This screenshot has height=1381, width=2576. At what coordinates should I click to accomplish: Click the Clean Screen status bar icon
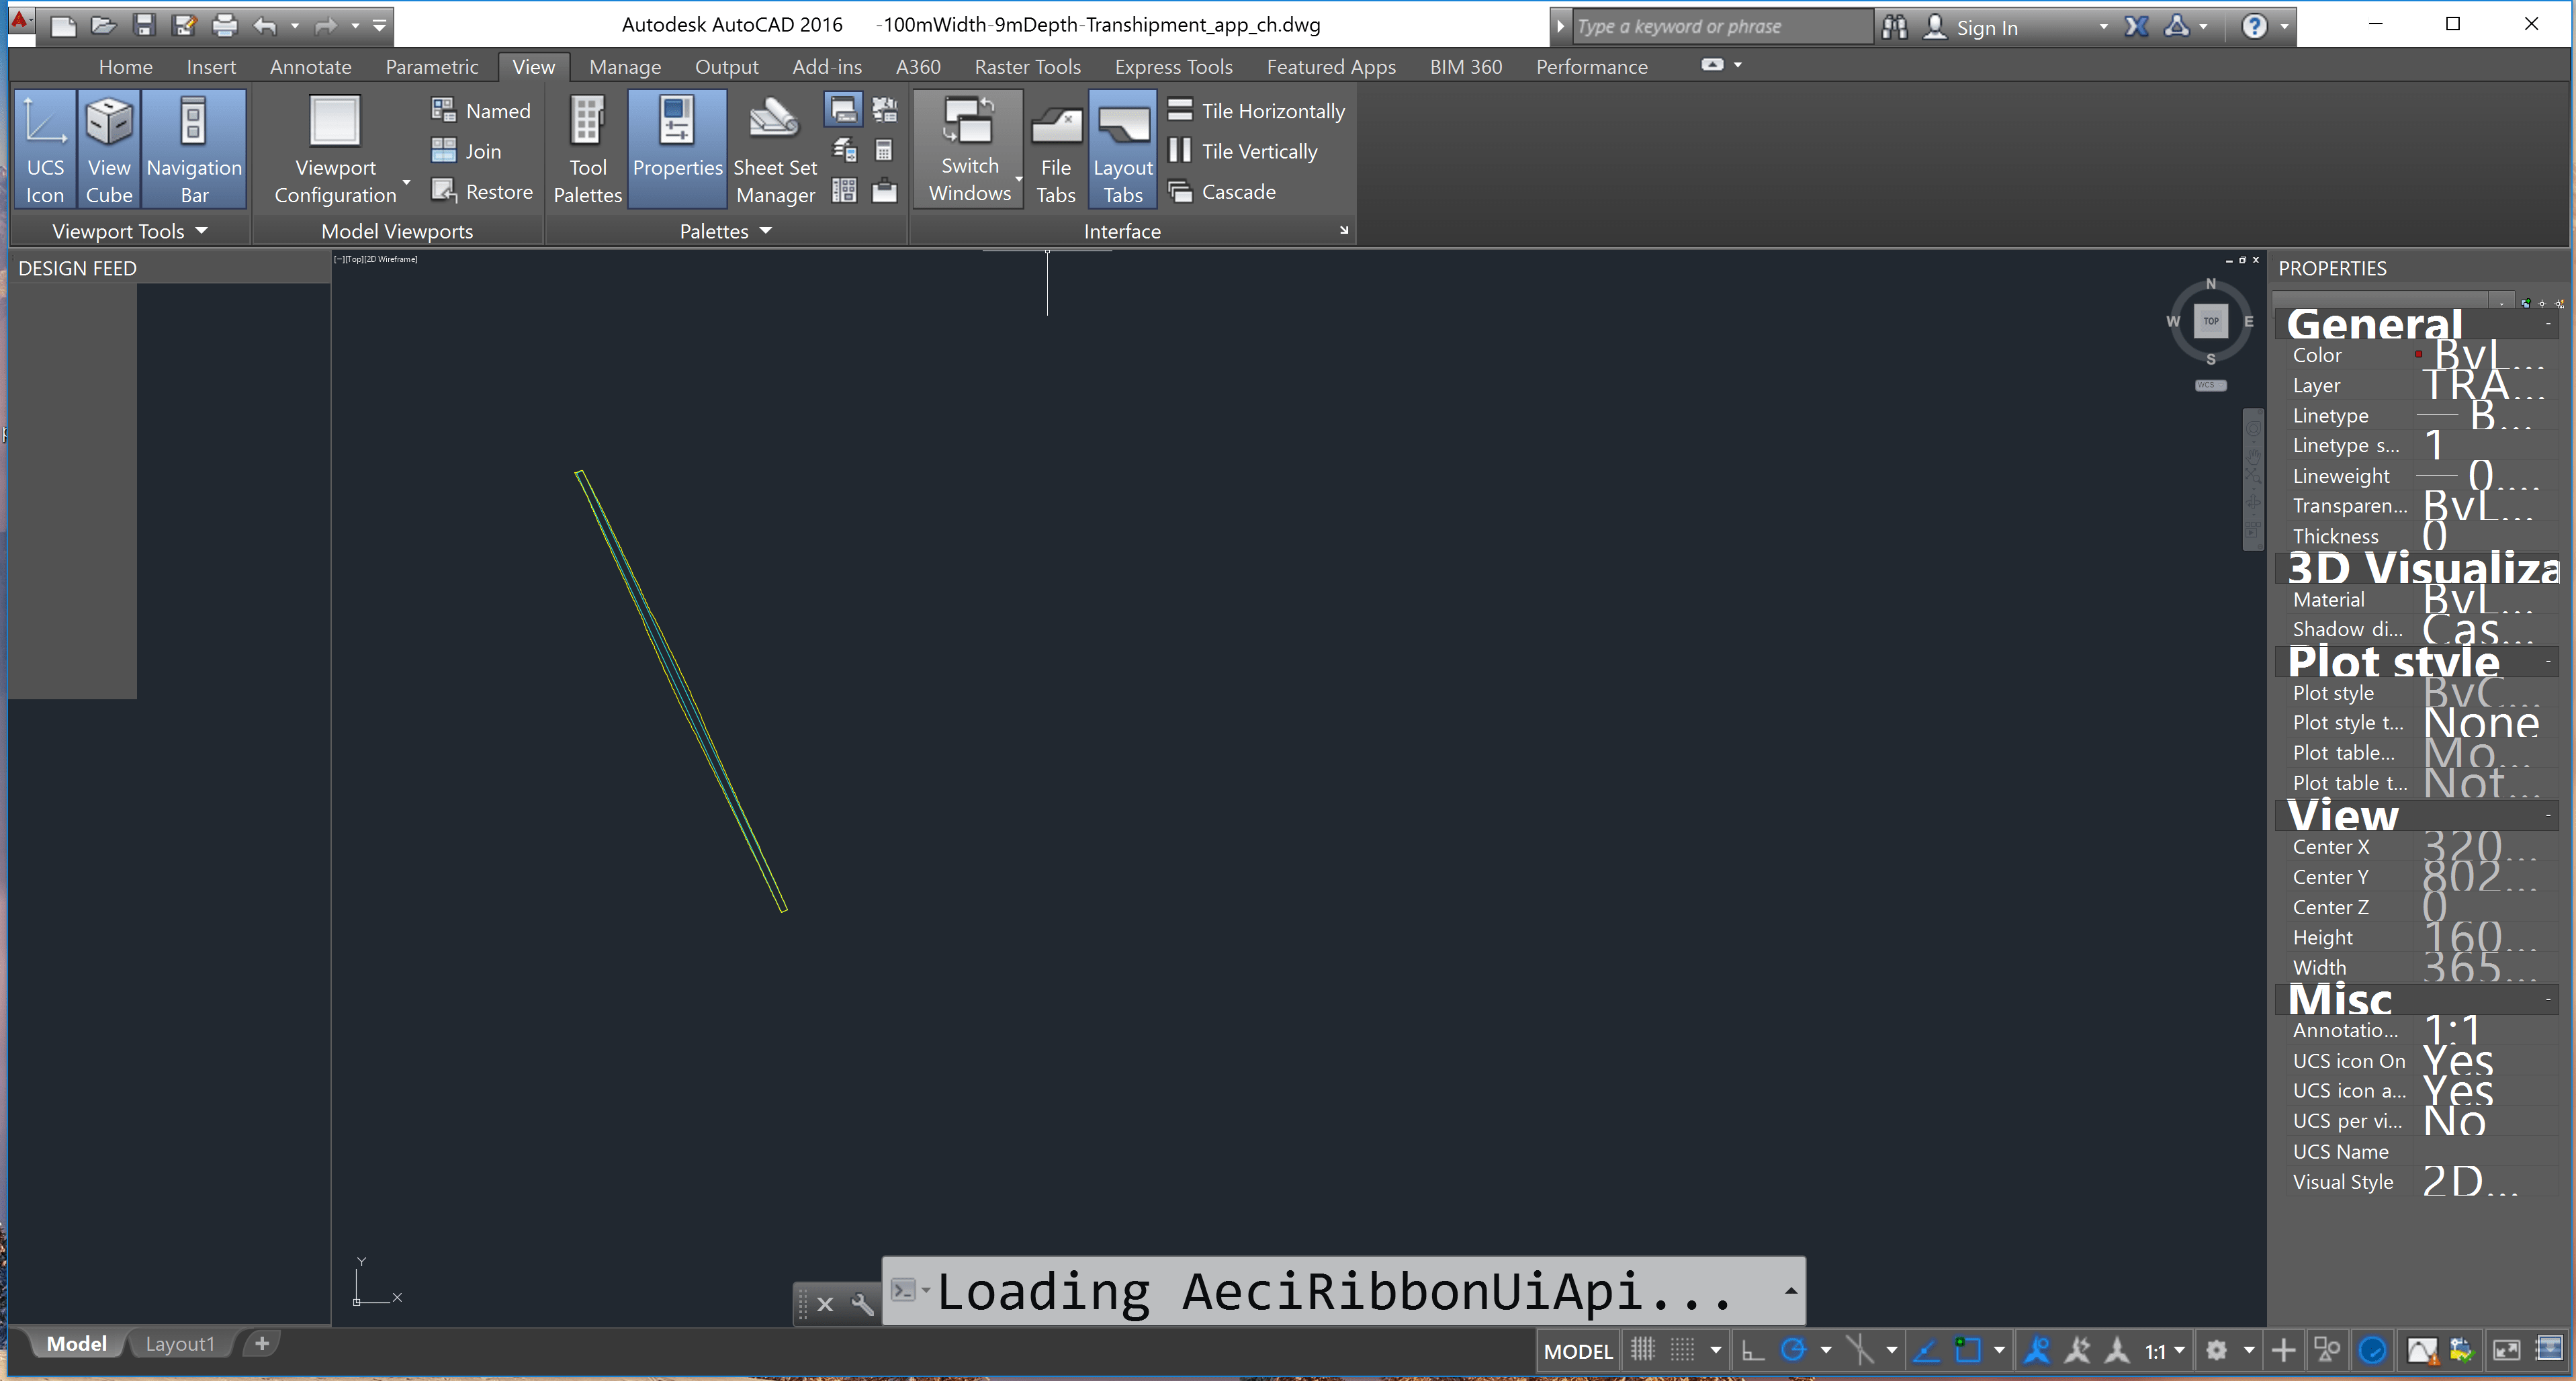tap(2506, 1351)
